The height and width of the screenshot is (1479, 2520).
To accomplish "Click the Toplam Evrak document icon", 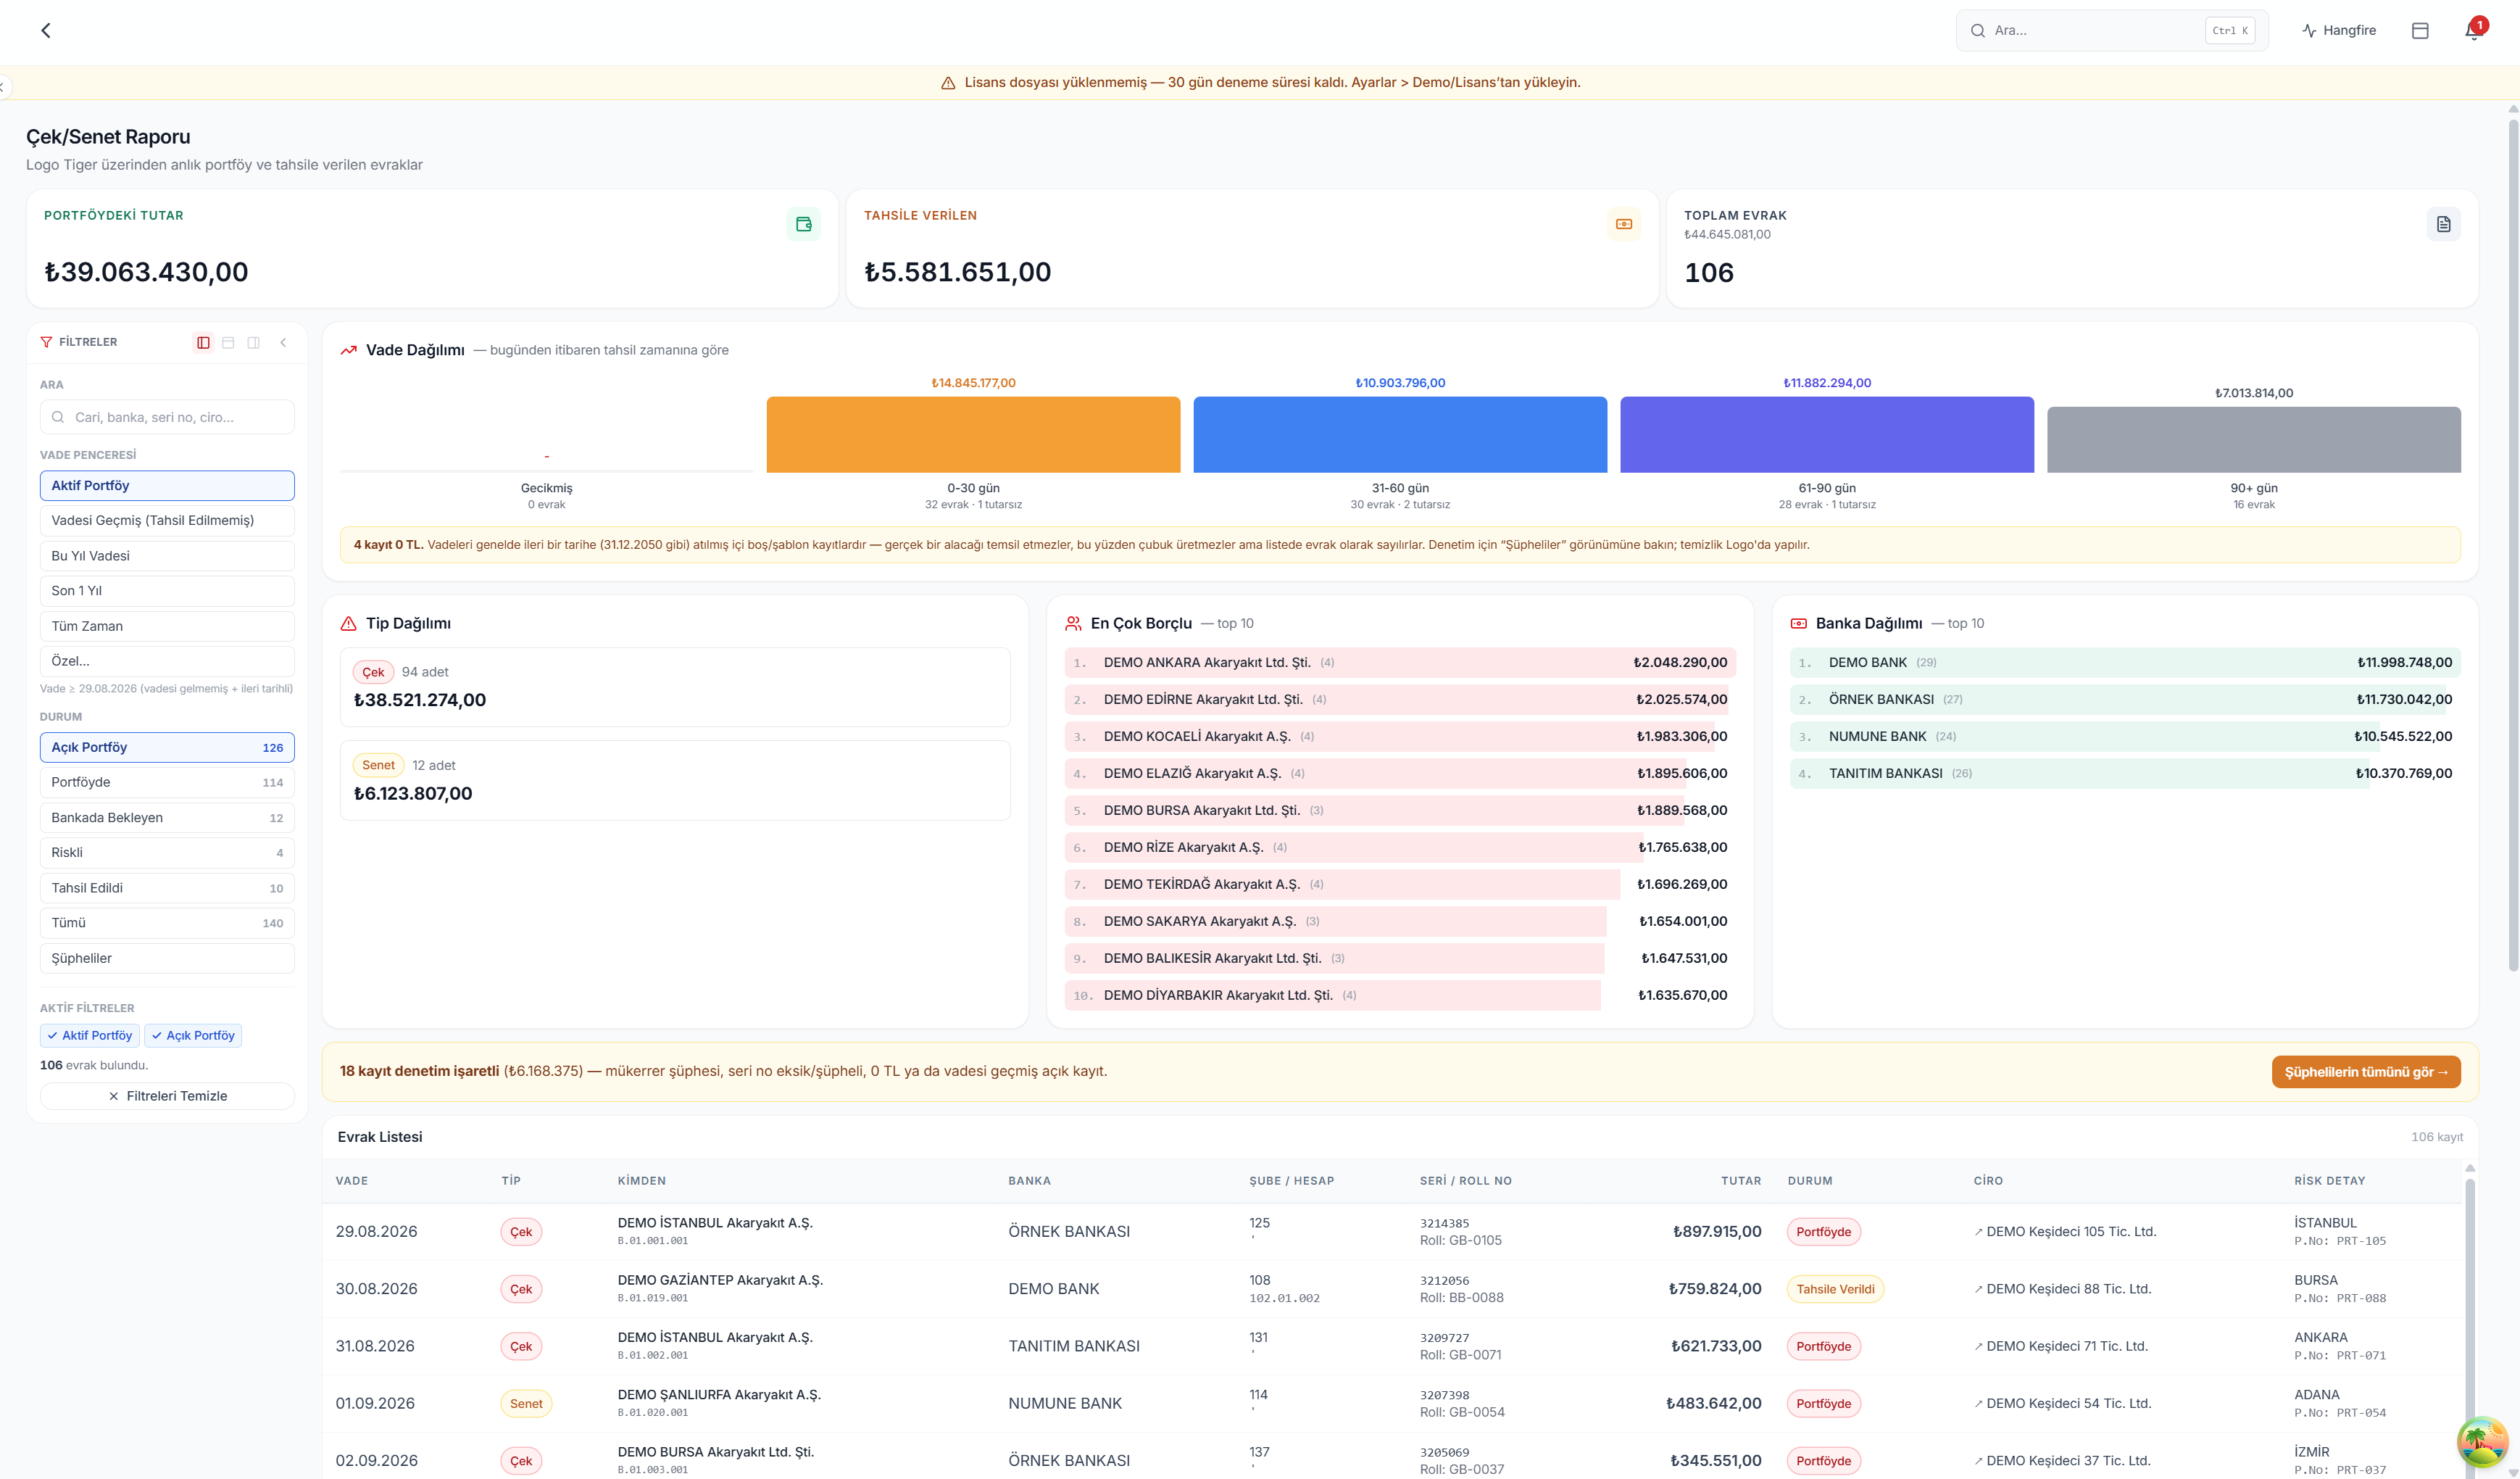I will point(2443,224).
